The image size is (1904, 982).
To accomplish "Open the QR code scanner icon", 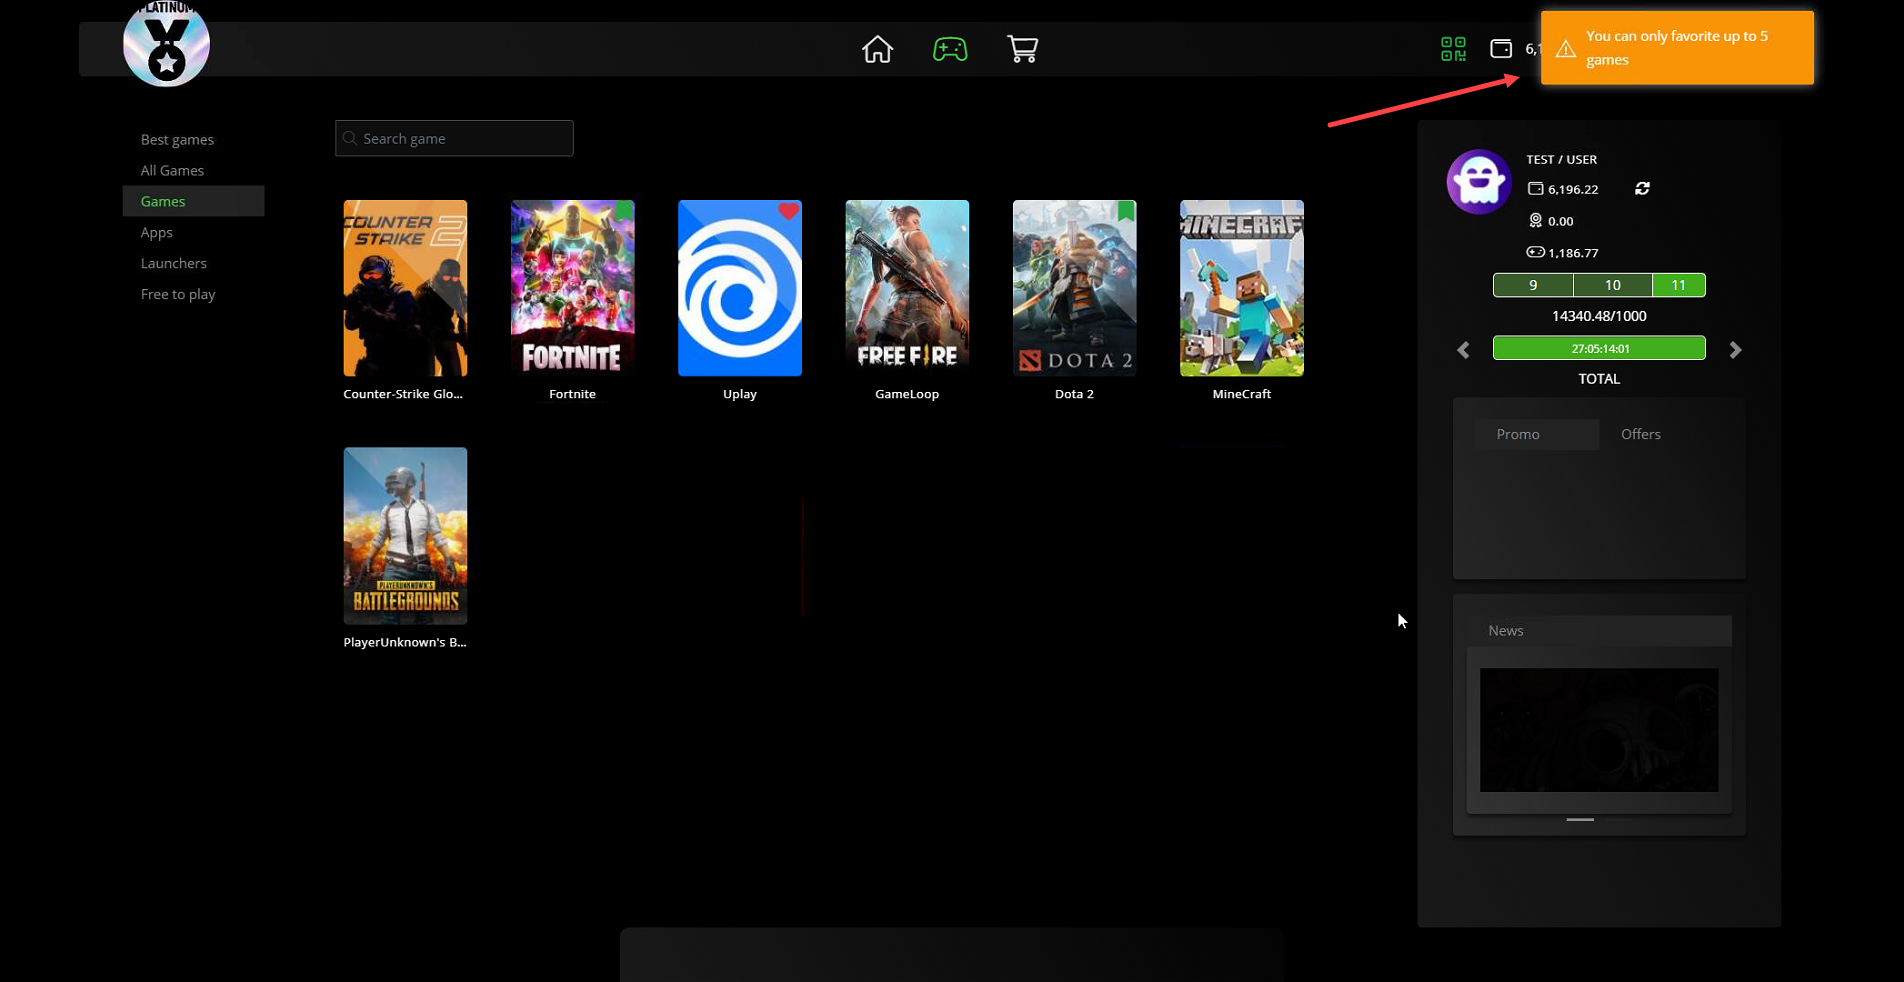I will (x=1453, y=49).
